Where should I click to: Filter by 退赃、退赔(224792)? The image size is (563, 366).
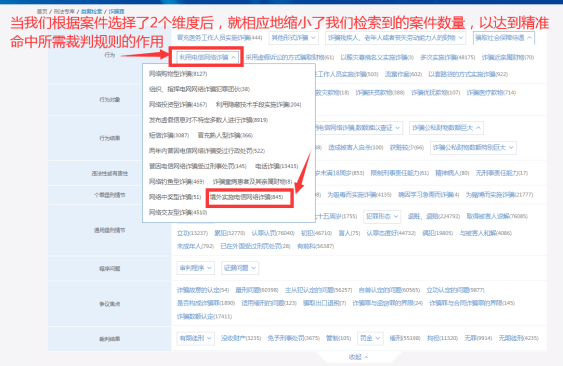[434, 216]
